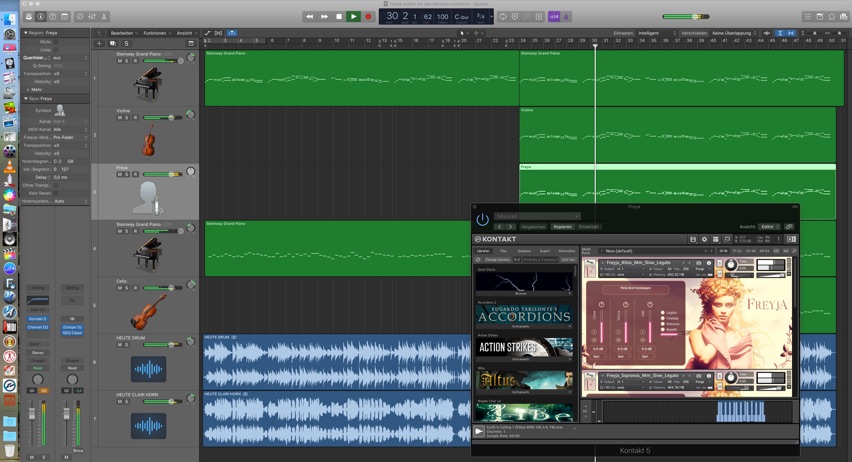Open the Action Strikes library banner
The height and width of the screenshot is (462, 852).
tap(524, 347)
